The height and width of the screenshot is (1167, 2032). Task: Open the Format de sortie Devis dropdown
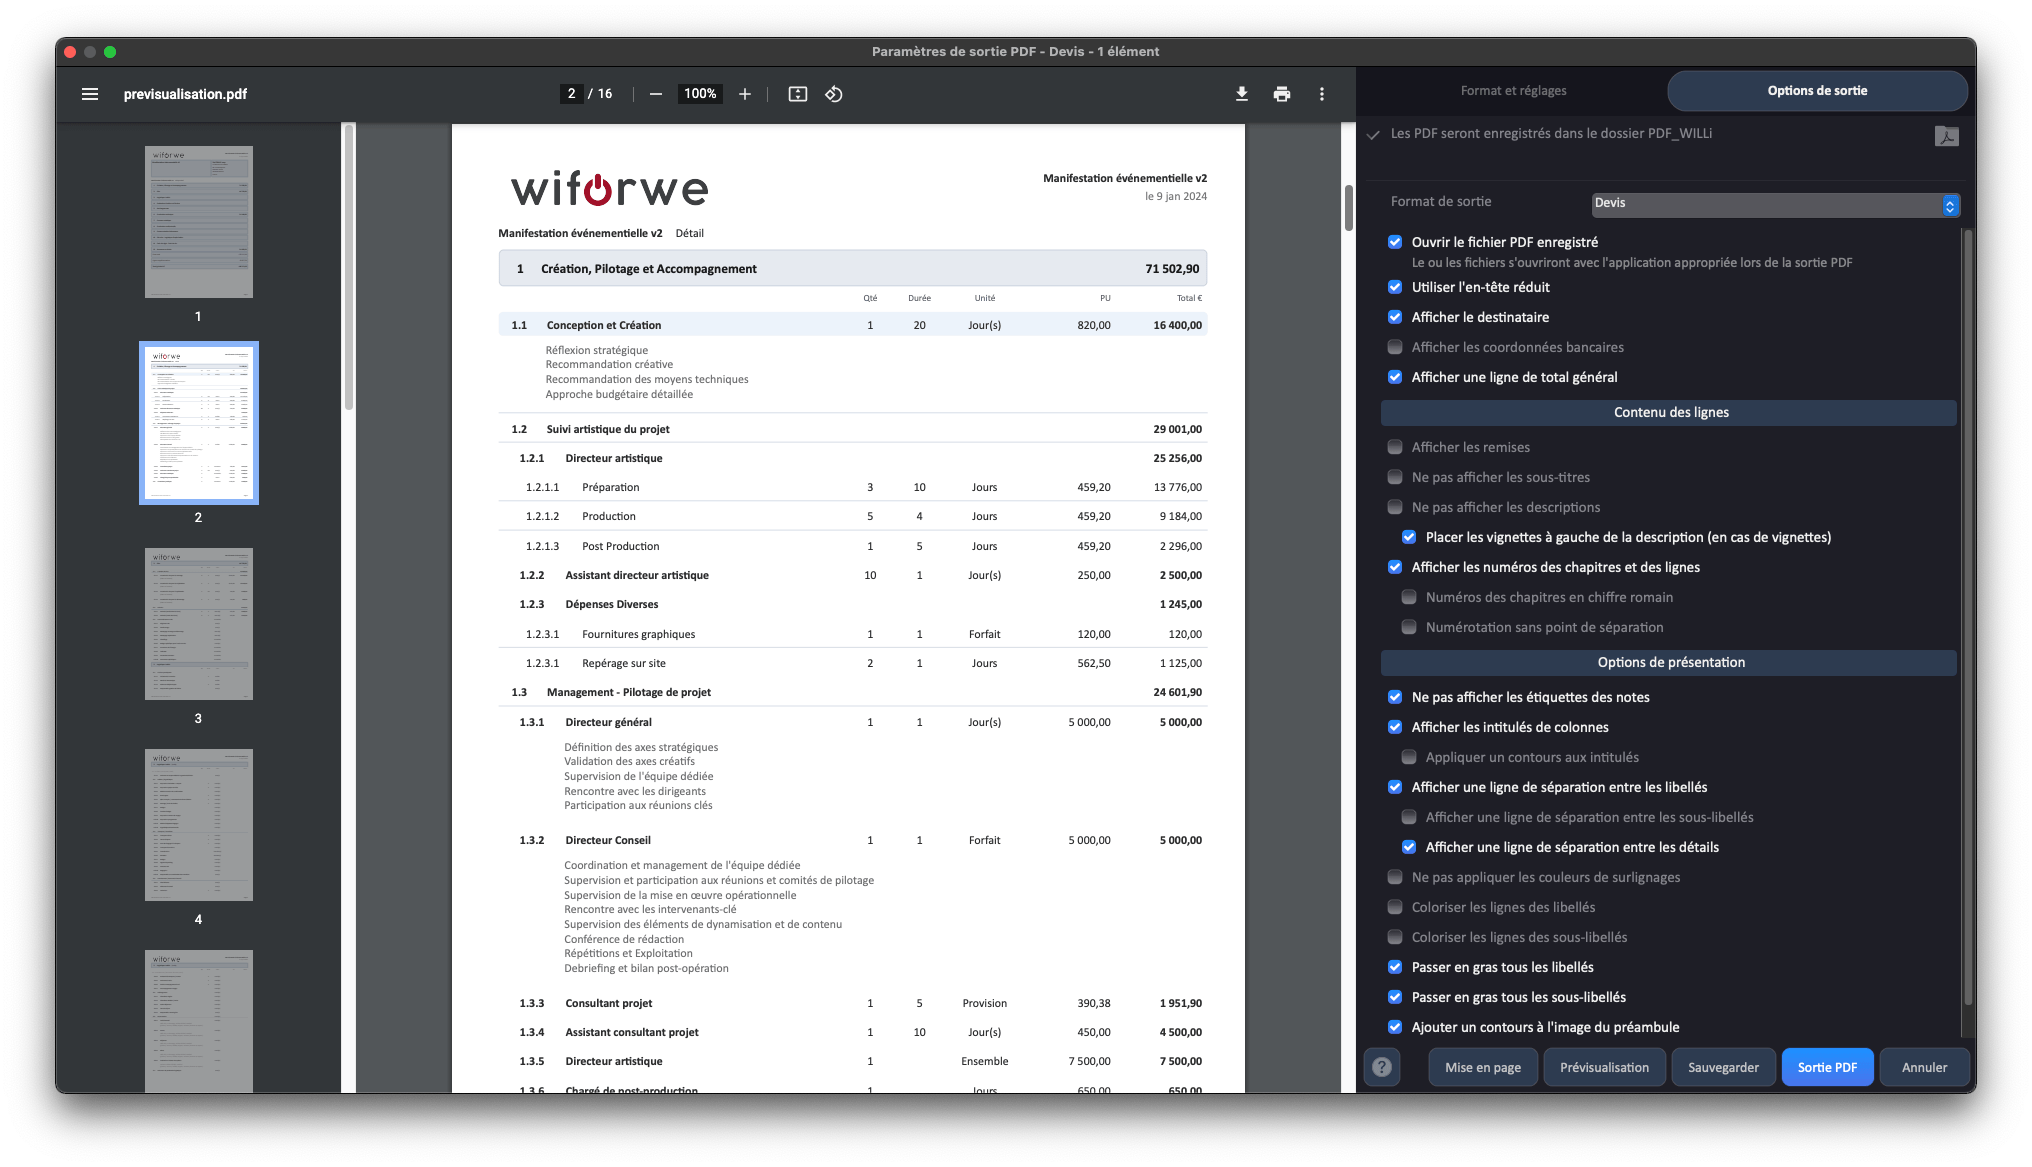(1775, 204)
